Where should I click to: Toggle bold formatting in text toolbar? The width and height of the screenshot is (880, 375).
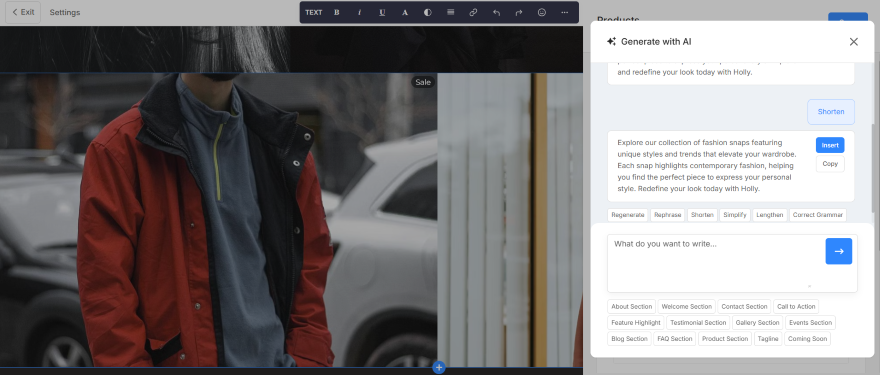(337, 12)
